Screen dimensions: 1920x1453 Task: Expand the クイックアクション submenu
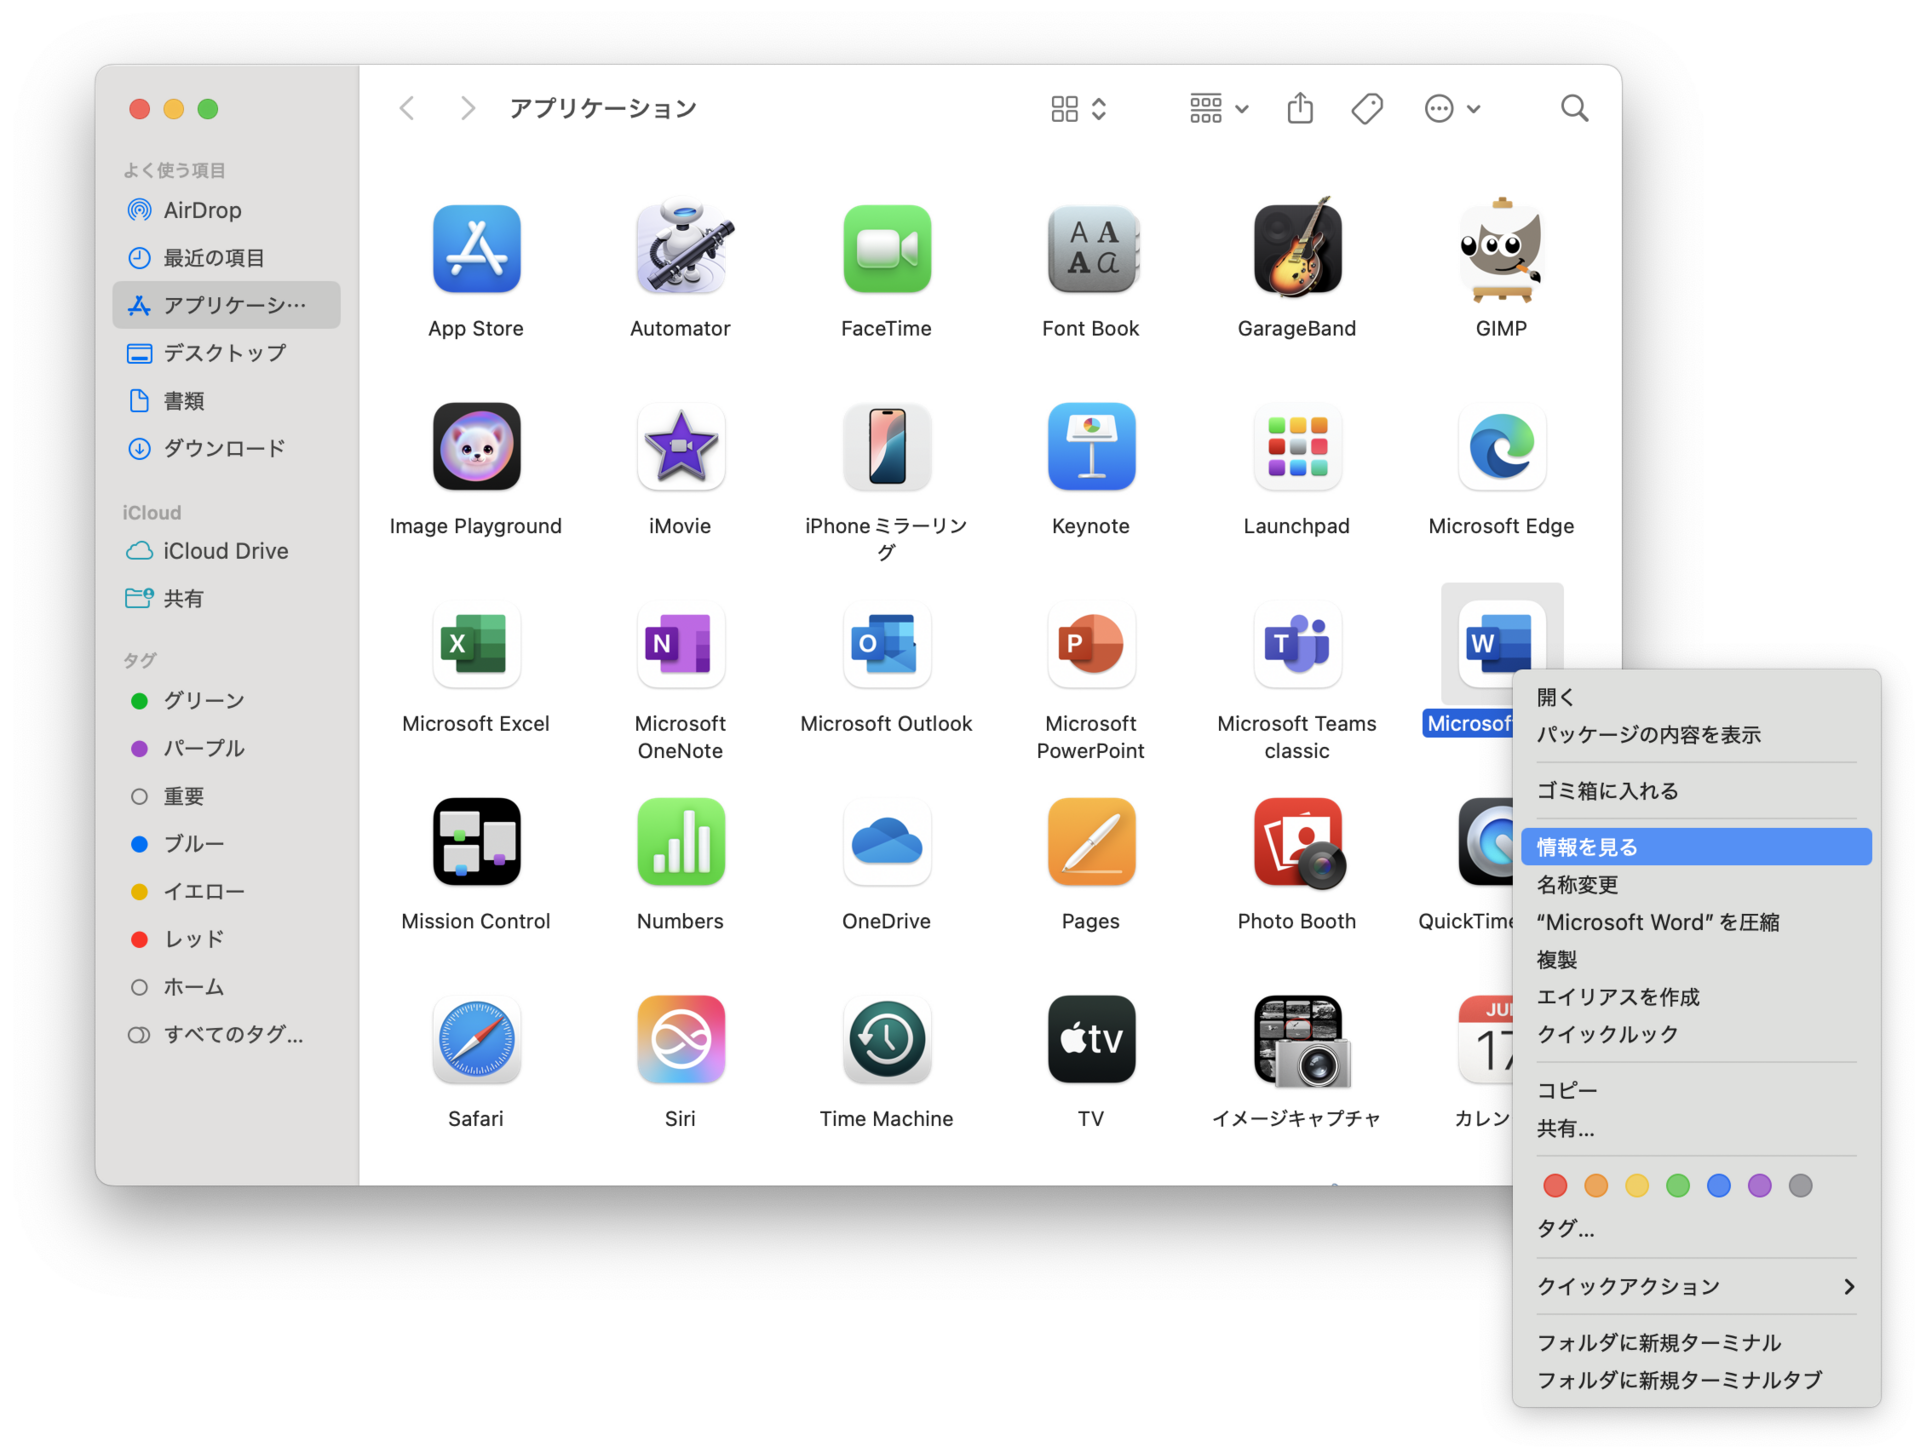1696,1287
